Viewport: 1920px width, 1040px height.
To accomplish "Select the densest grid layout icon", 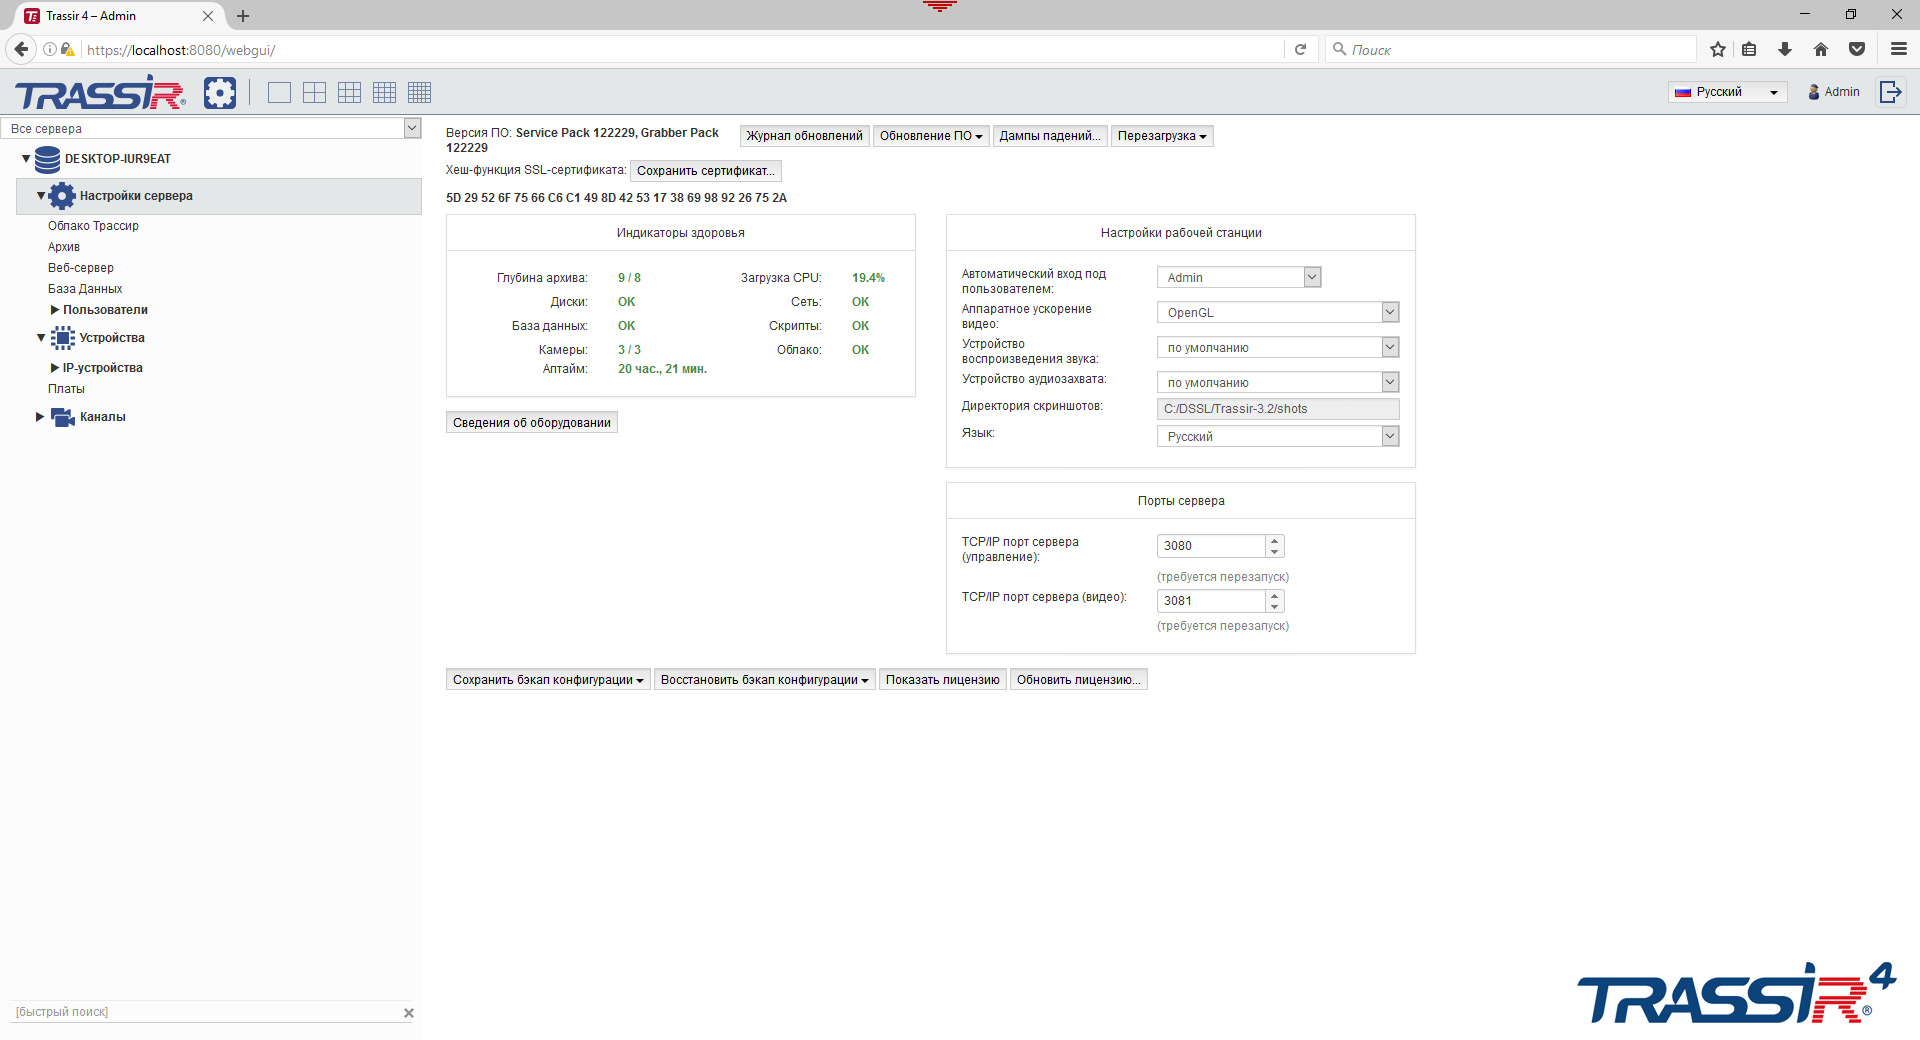I will [420, 92].
